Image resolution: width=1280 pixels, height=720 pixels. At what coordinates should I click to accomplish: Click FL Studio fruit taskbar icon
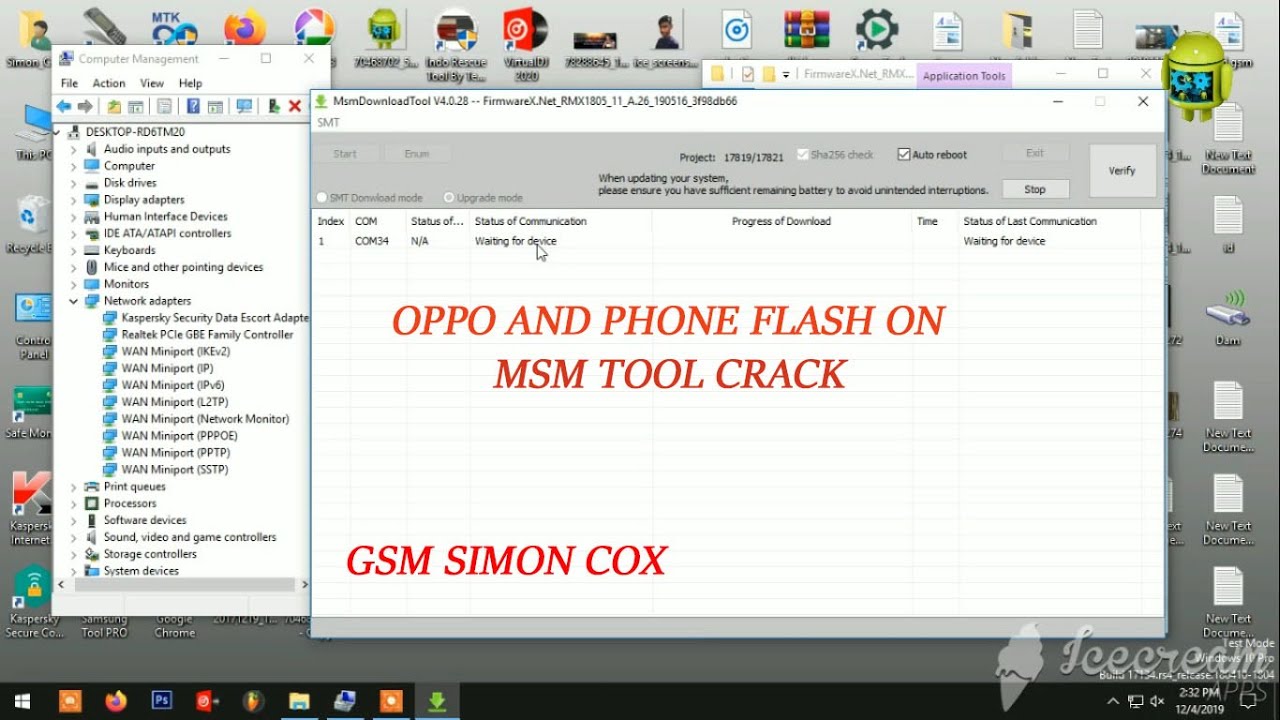[x=254, y=701]
